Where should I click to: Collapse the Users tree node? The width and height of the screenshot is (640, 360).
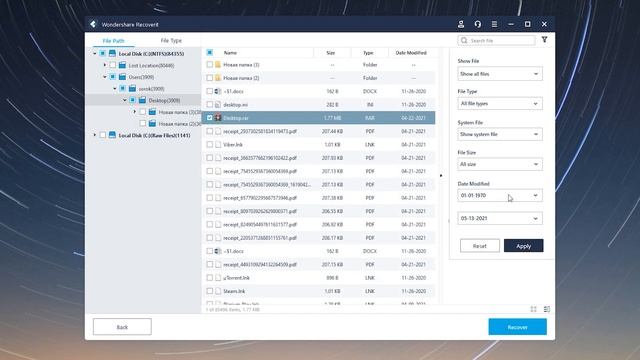(104, 77)
